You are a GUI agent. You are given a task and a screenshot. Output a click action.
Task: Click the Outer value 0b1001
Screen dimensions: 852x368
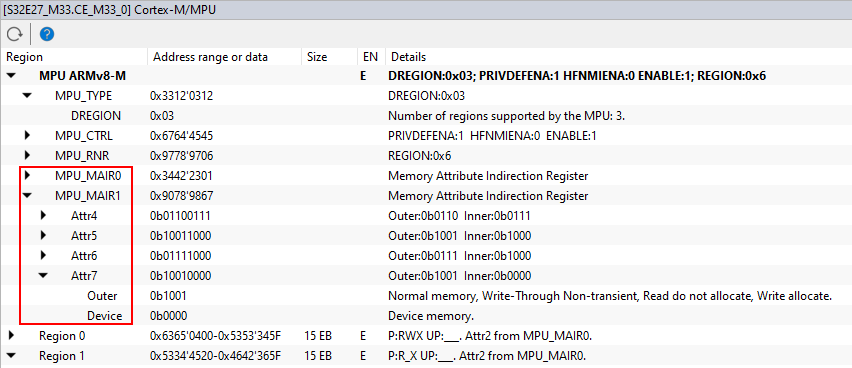point(168,296)
